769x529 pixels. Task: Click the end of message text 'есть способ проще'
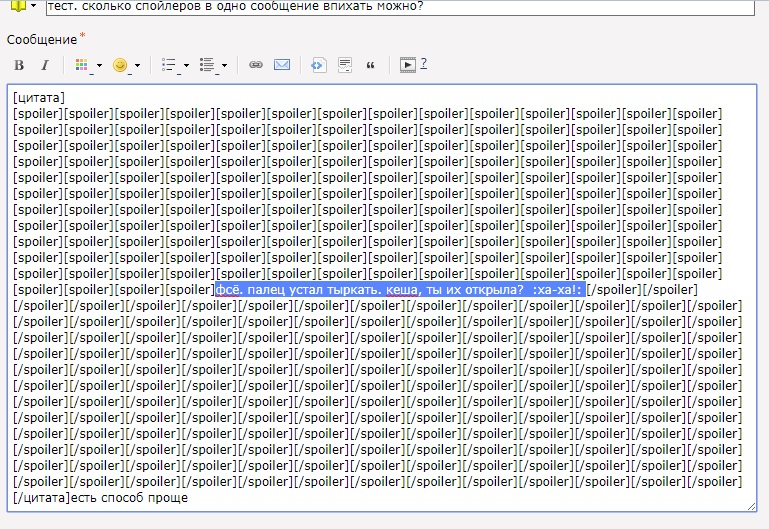pos(188,497)
